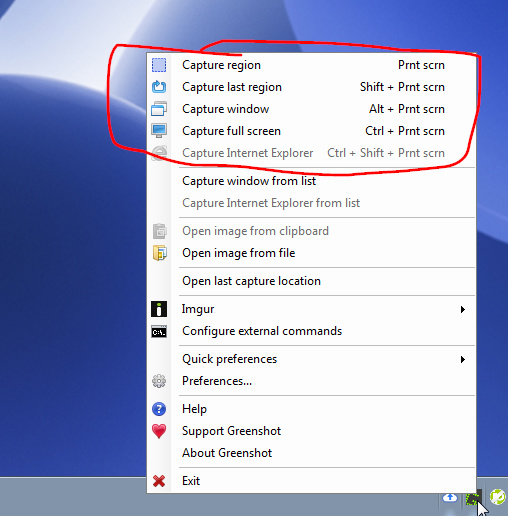The width and height of the screenshot is (508, 516).
Task: Choose Capture full screen
Action: click(311, 131)
